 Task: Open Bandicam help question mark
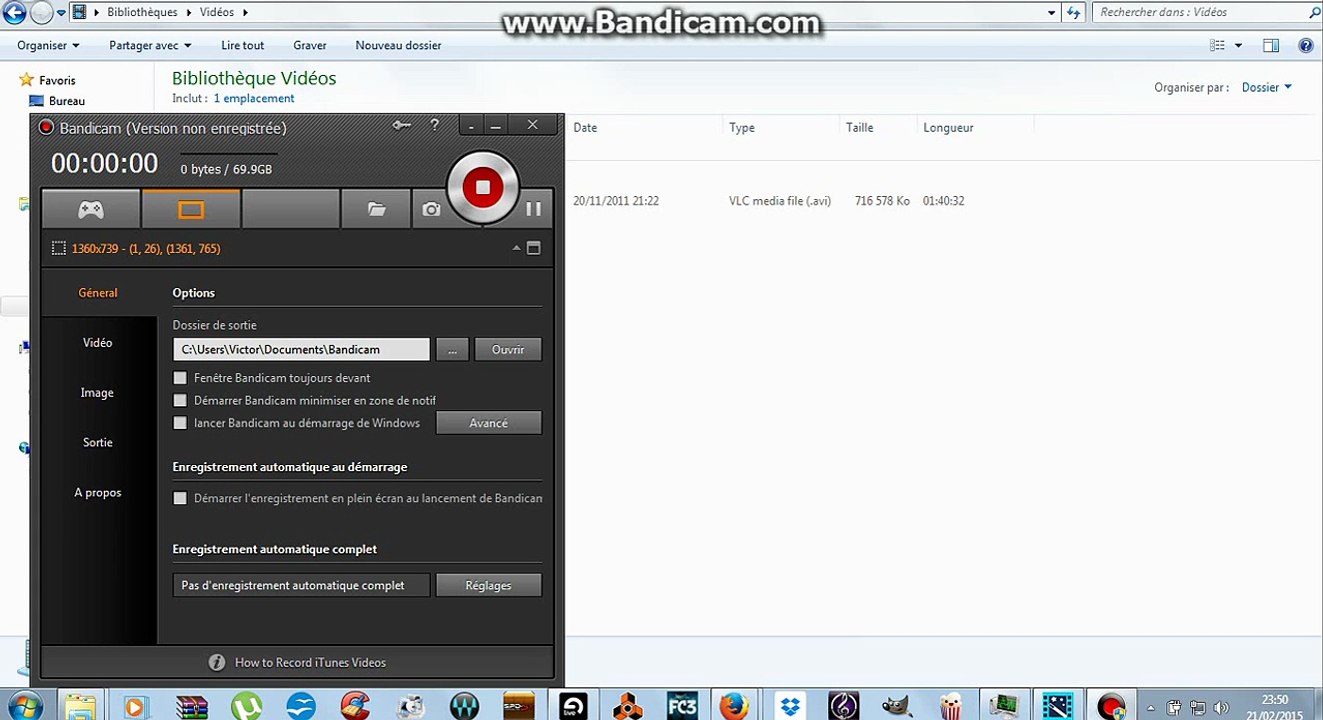(x=435, y=125)
